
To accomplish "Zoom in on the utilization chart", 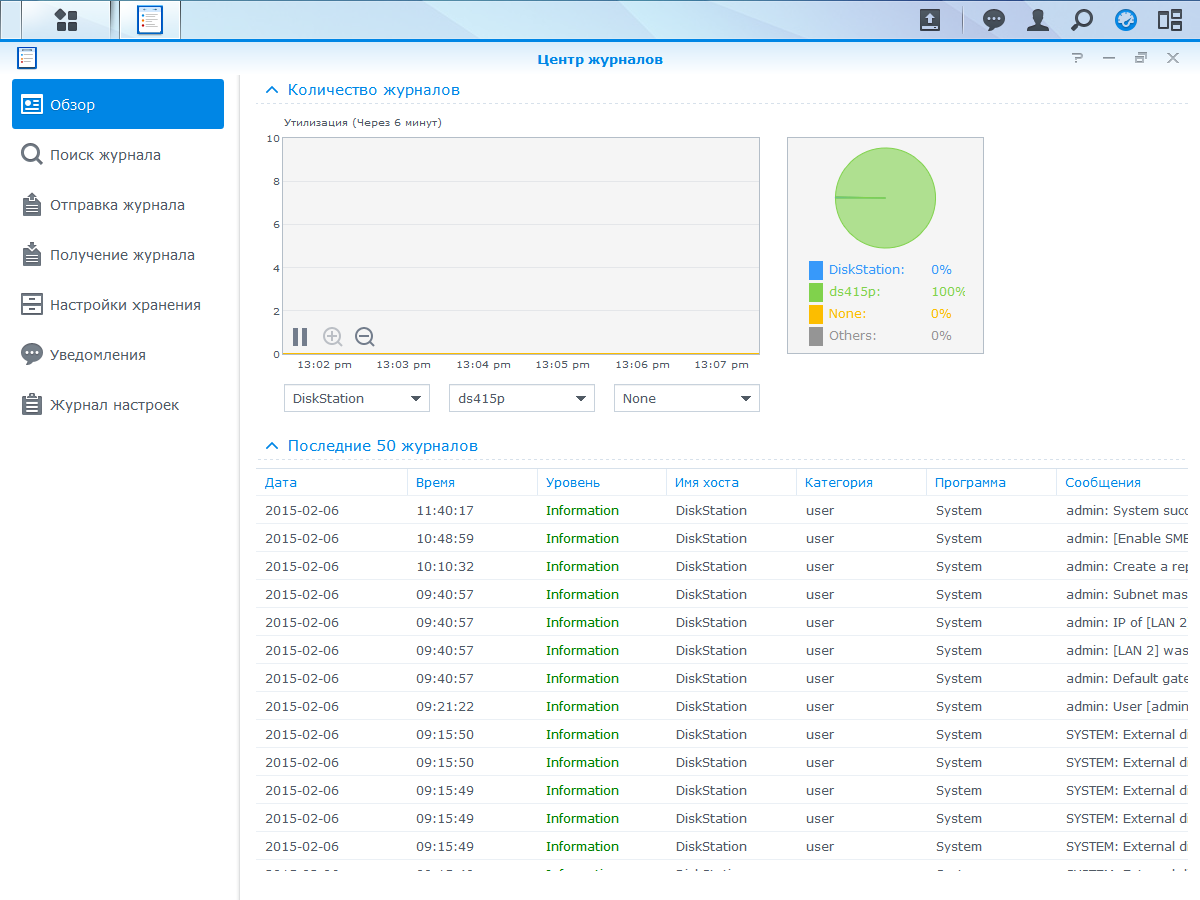I will [x=333, y=337].
